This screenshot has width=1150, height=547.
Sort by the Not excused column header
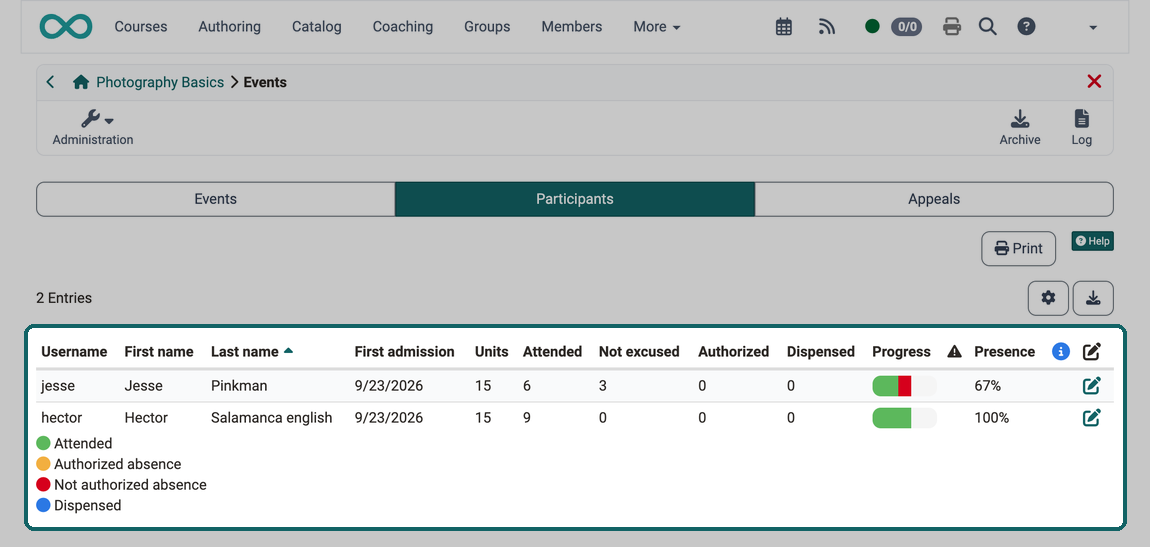click(639, 352)
